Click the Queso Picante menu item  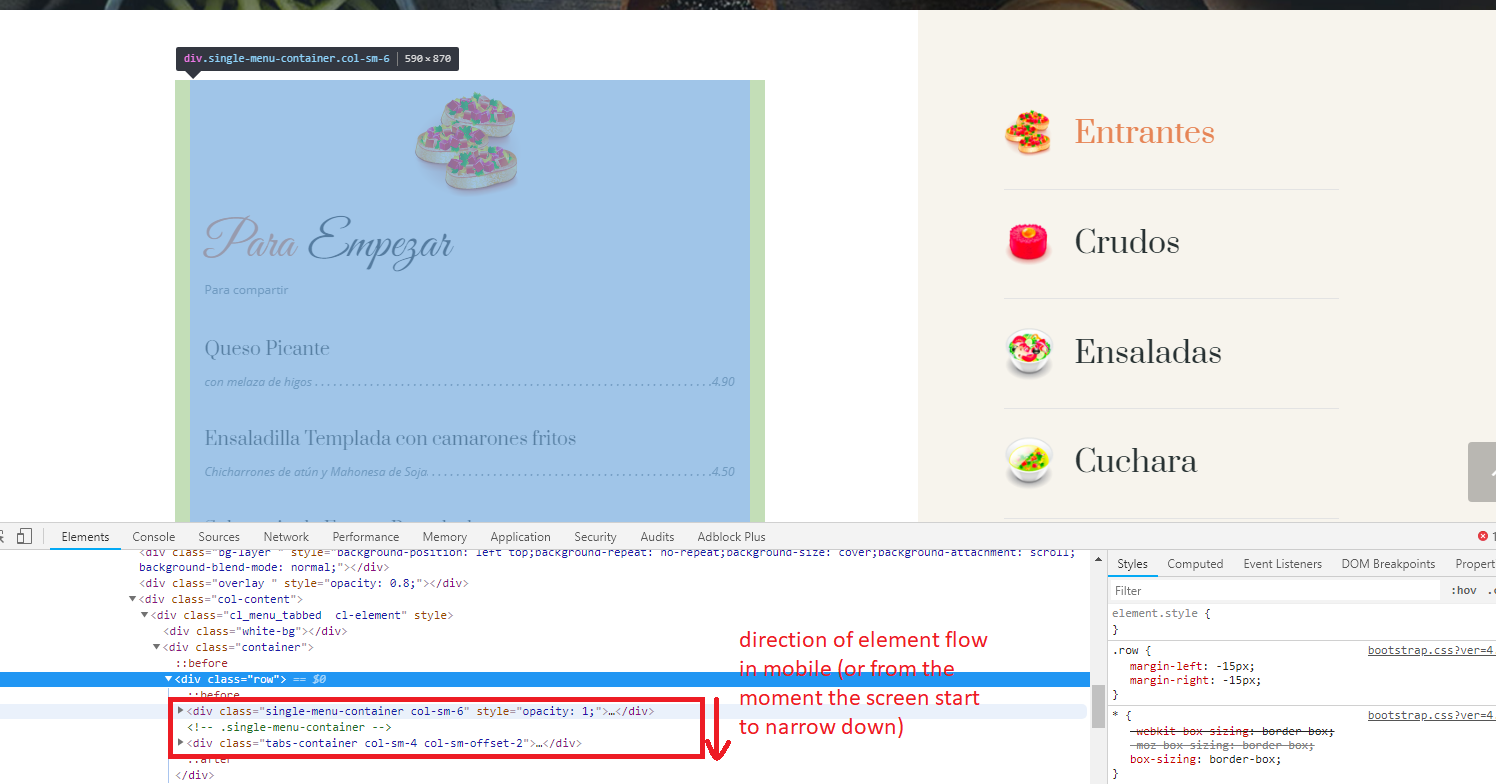tap(267, 348)
